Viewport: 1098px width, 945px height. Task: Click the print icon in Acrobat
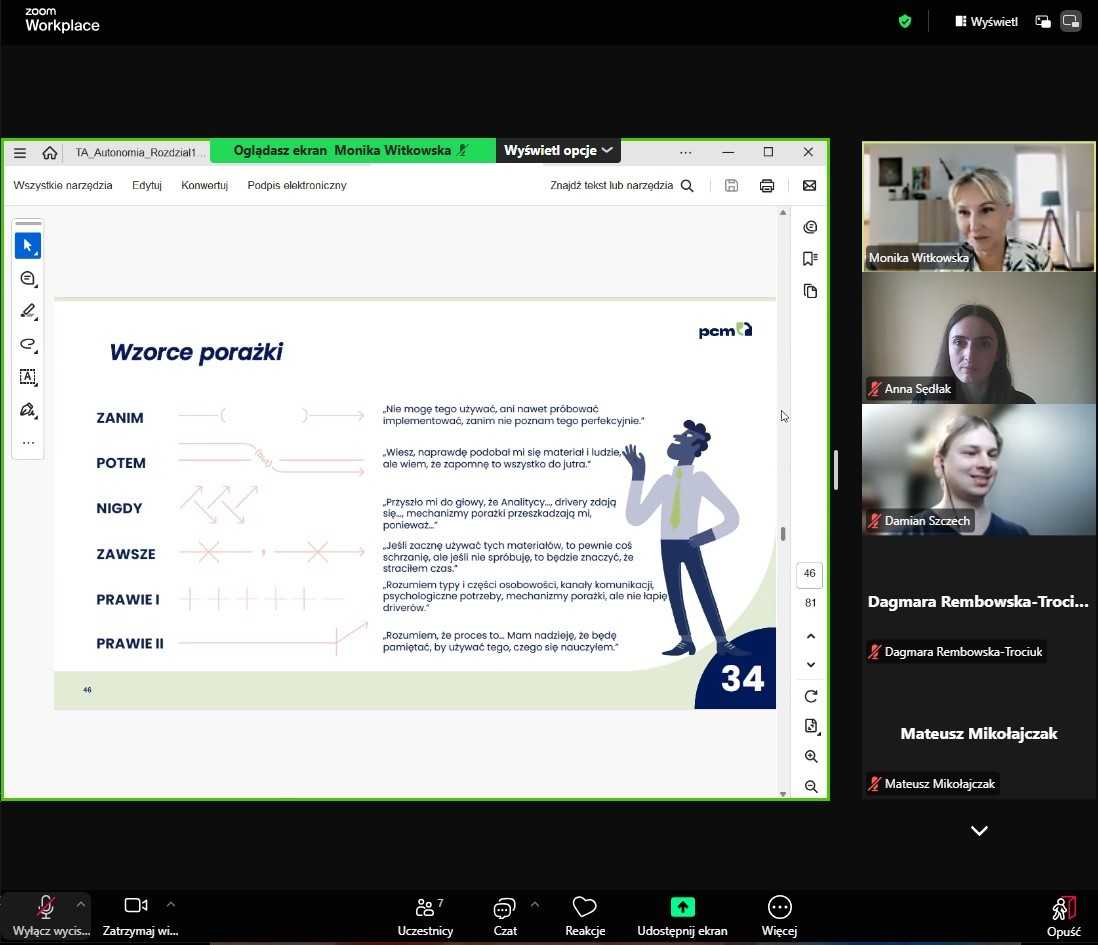(x=767, y=185)
